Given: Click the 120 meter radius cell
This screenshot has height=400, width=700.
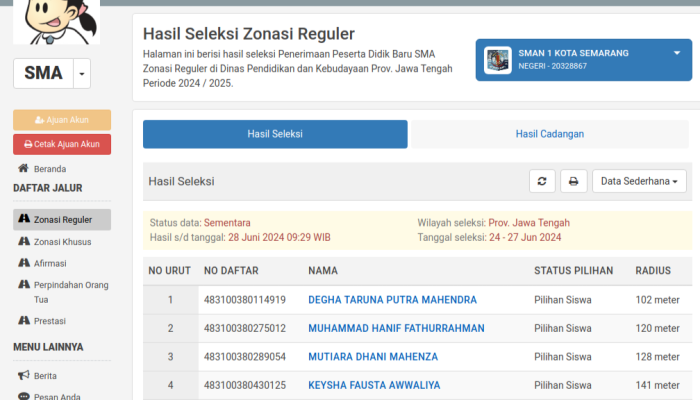Looking at the screenshot, I should tap(658, 329).
